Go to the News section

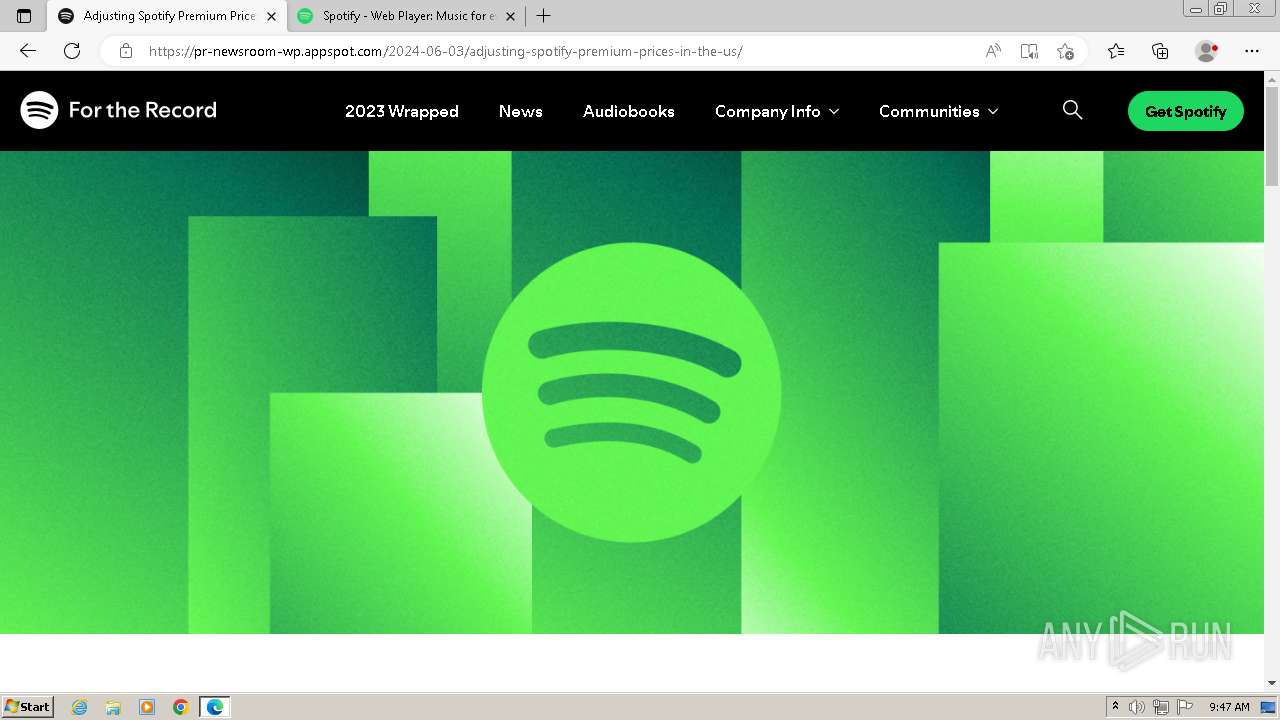pyautogui.click(x=521, y=111)
